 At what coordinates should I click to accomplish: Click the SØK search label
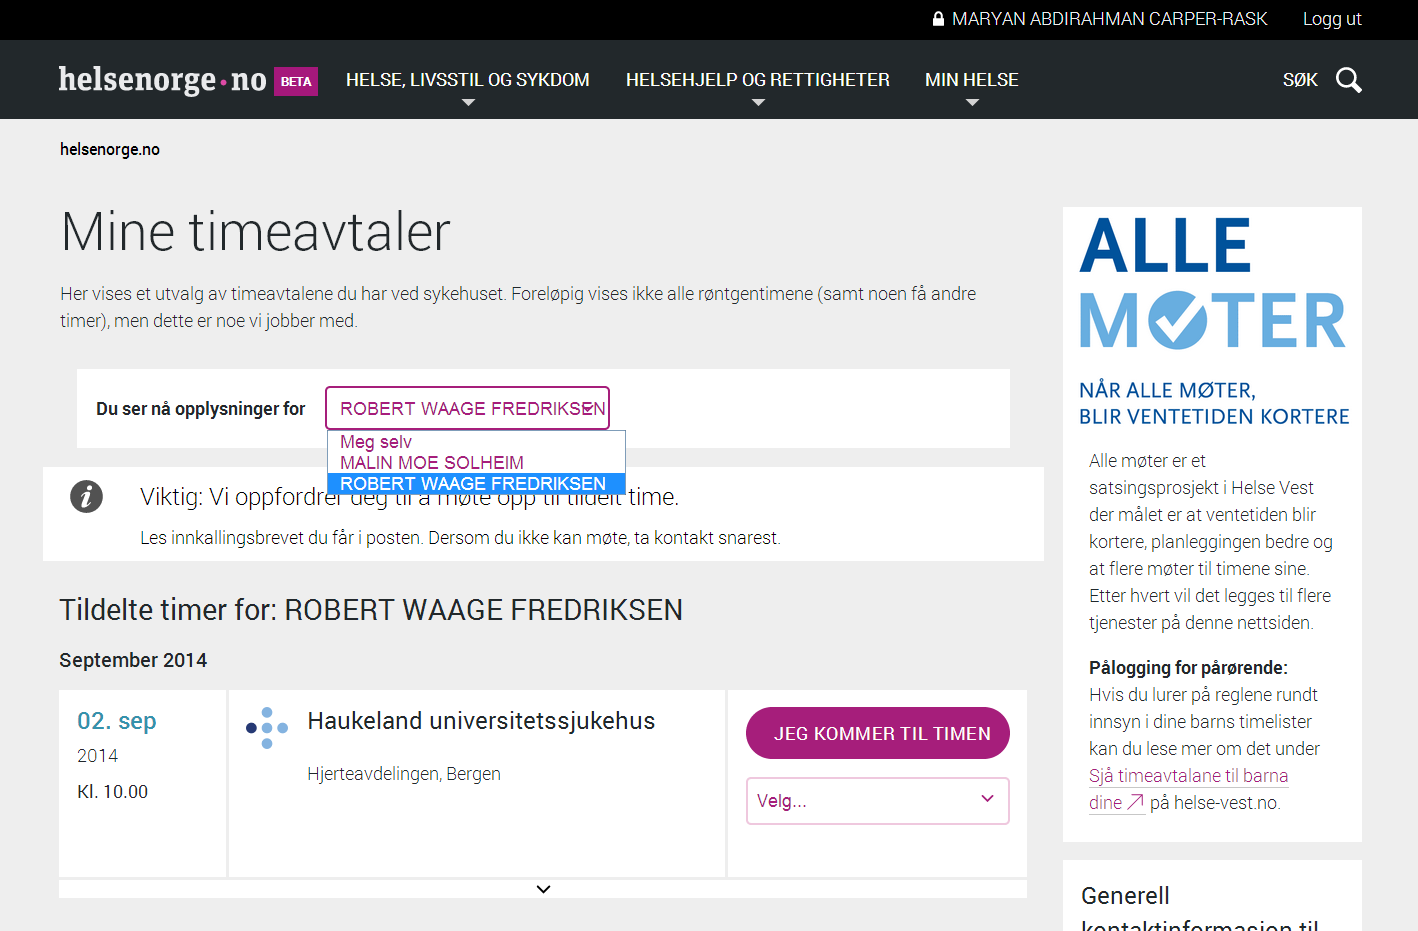pos(1300,80)
